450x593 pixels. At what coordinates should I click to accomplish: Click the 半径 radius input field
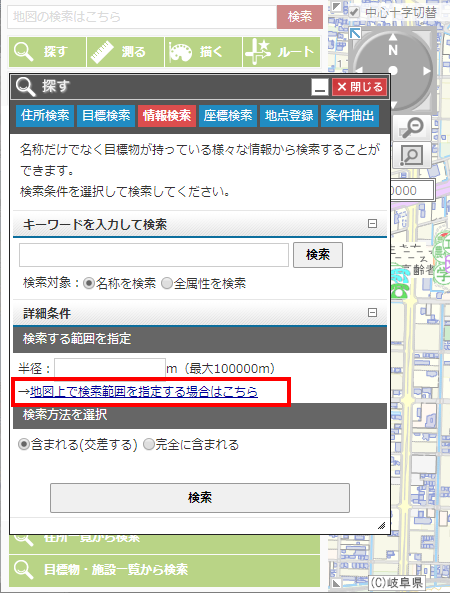click(110, 368)
